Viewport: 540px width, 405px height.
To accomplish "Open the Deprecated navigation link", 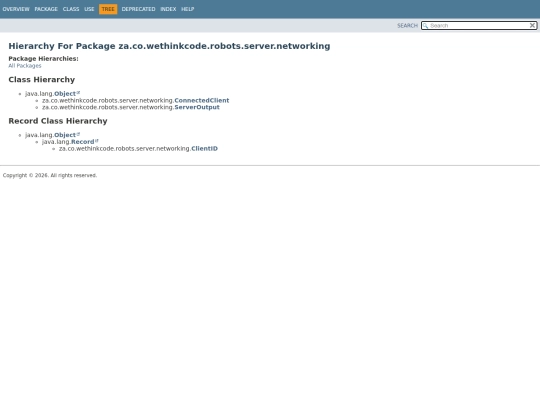I will tap(138, 9).
